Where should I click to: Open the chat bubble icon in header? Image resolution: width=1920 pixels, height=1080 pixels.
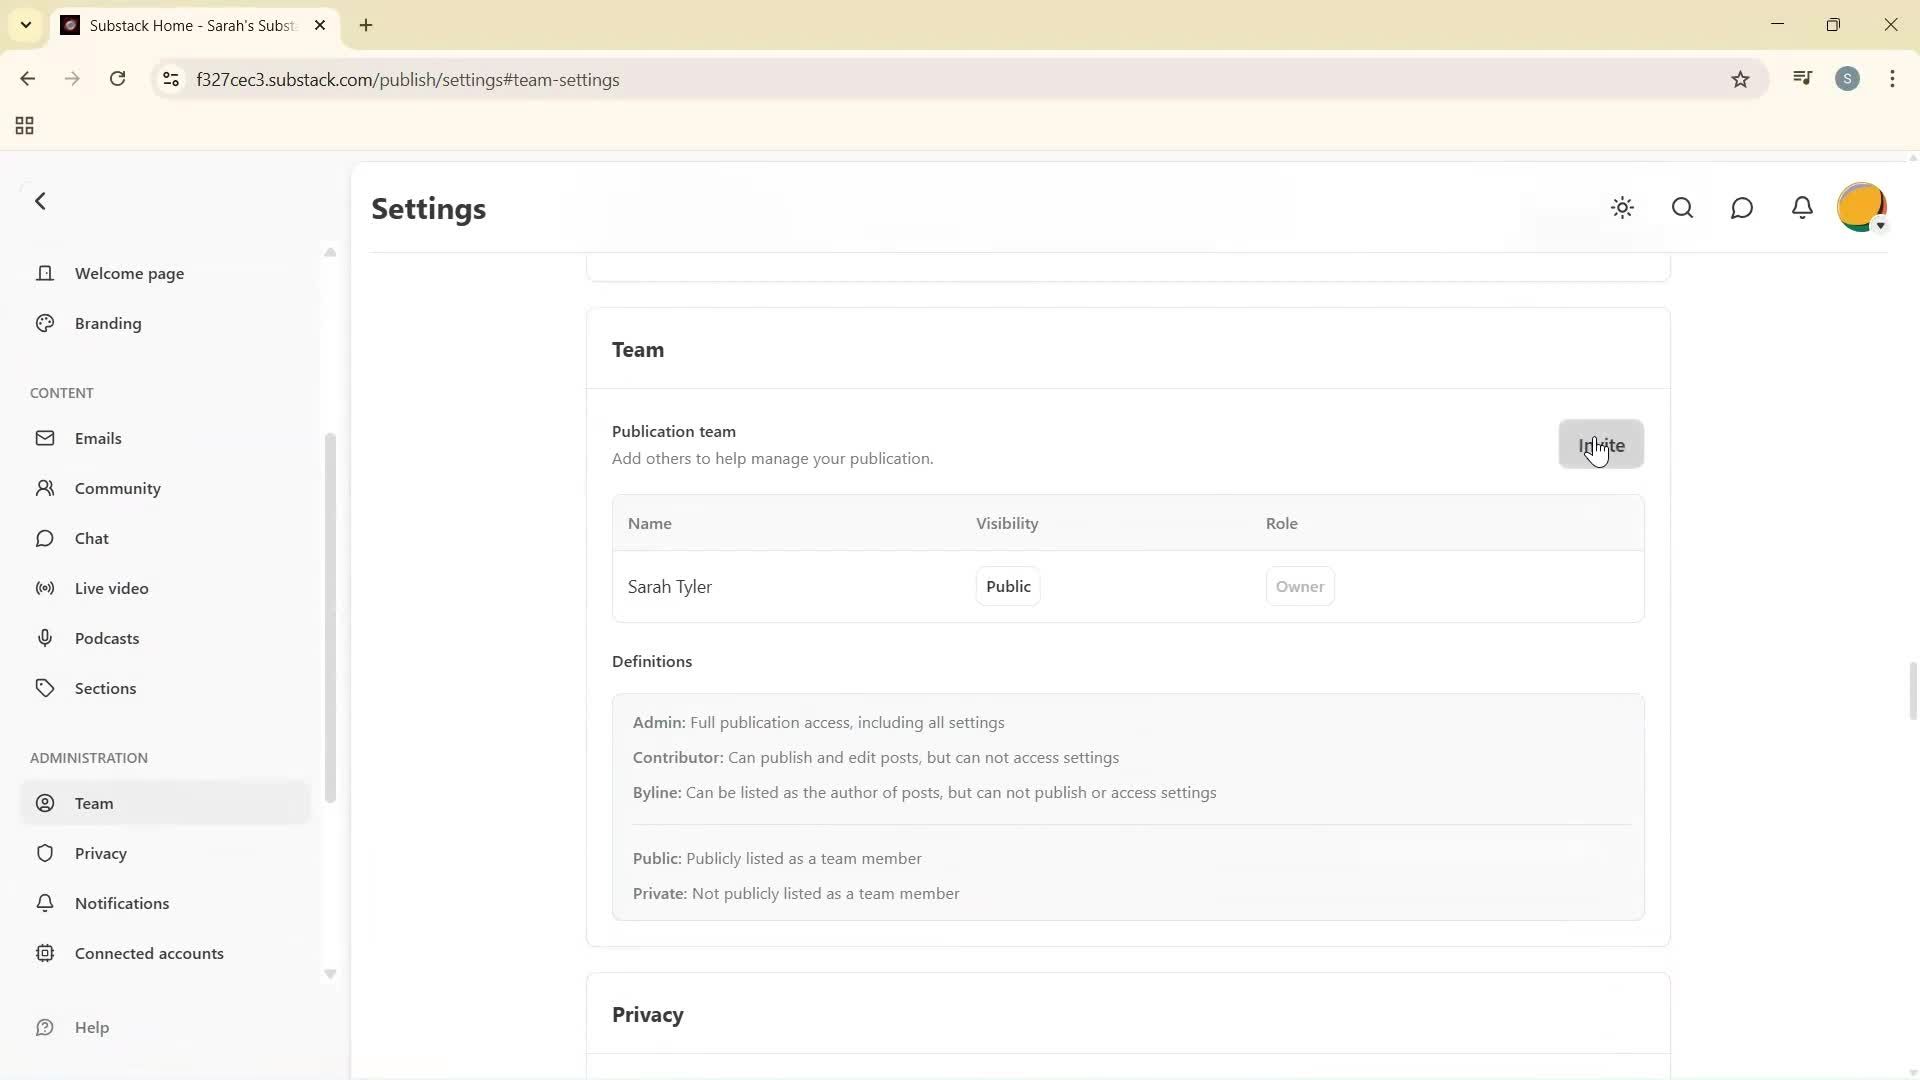[x=1742, y=208]
